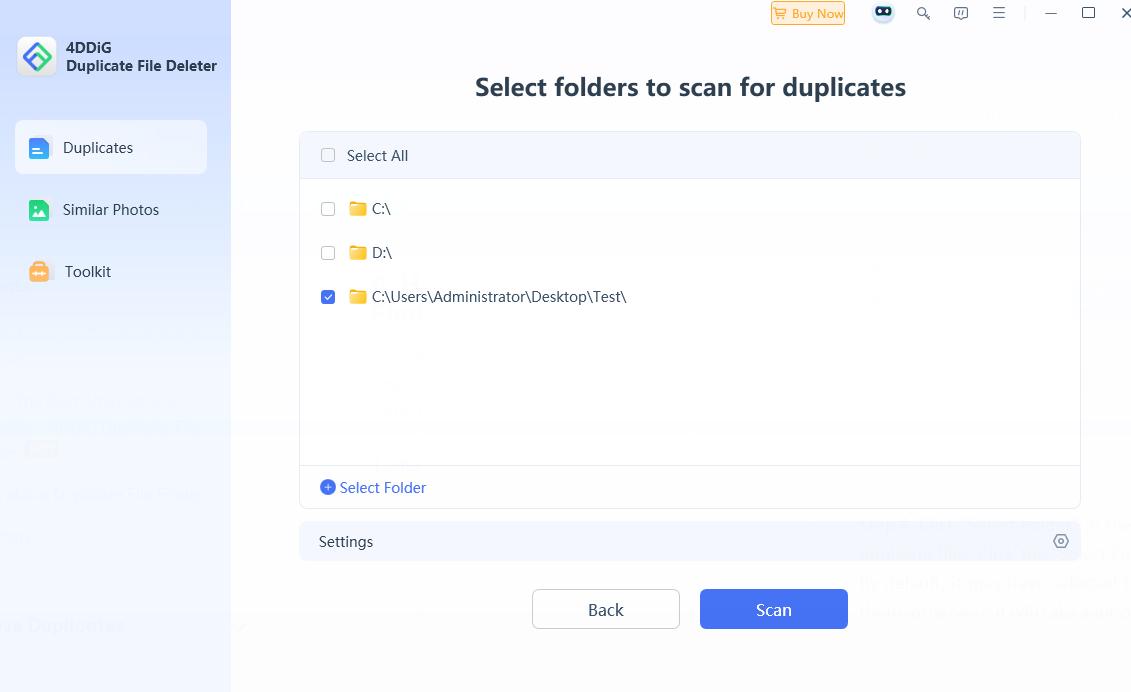Image resolution: width=1131 pixels, height=692 pixels.
Task: Open the Settings gear icon
Action: 1060,541
